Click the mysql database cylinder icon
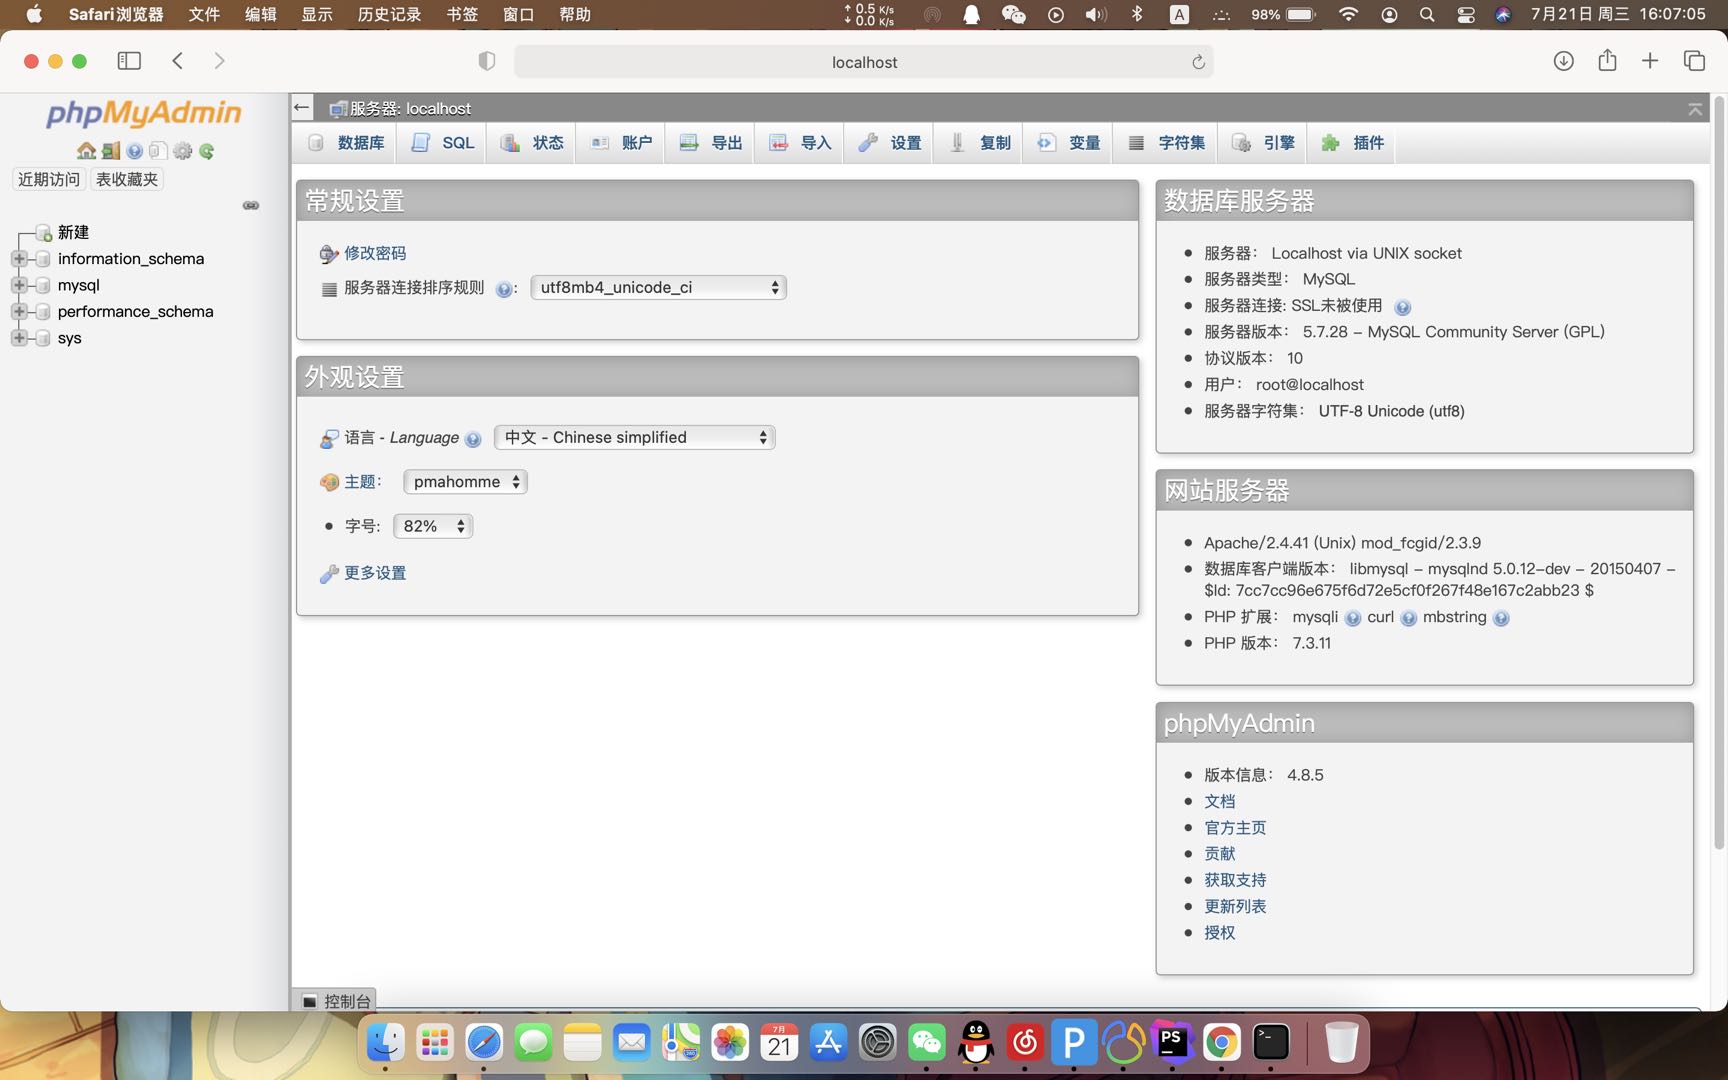The height and width of the screenshot is (1080, 1728). point(43,285)
